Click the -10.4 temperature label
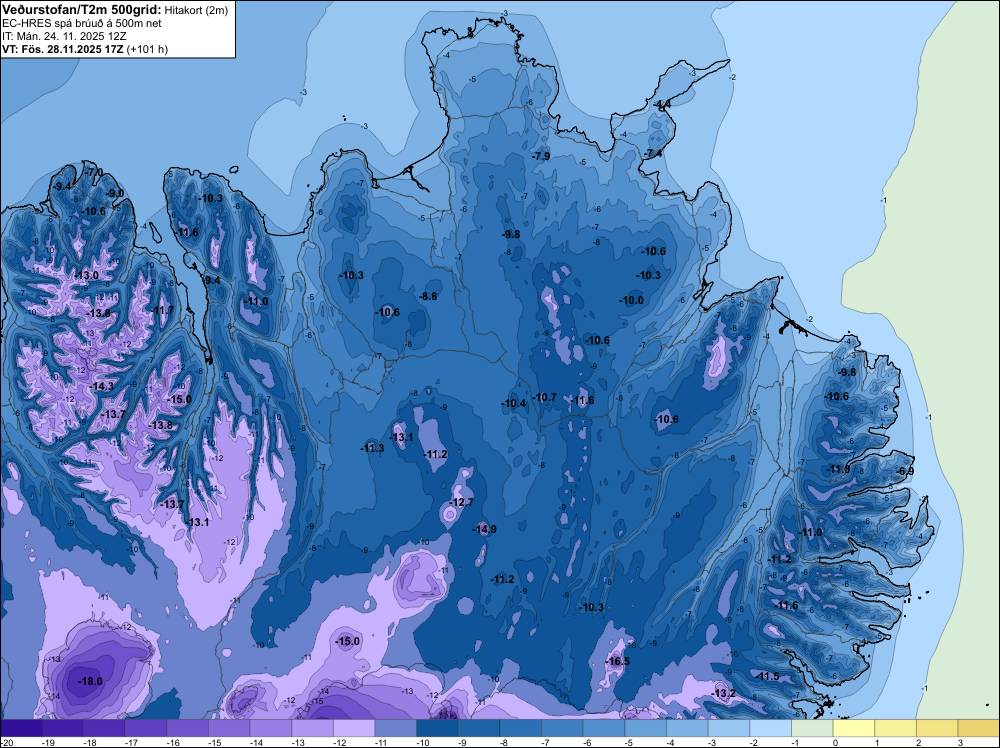 click(x=513, y=404)
